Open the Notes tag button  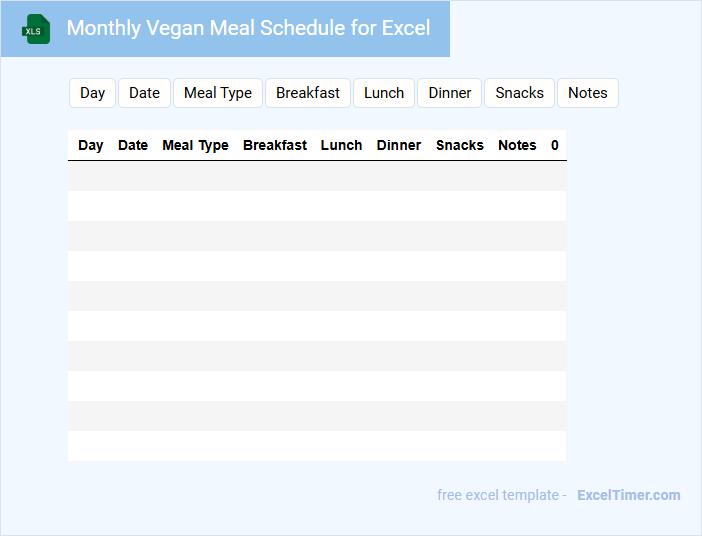[588, 93]
